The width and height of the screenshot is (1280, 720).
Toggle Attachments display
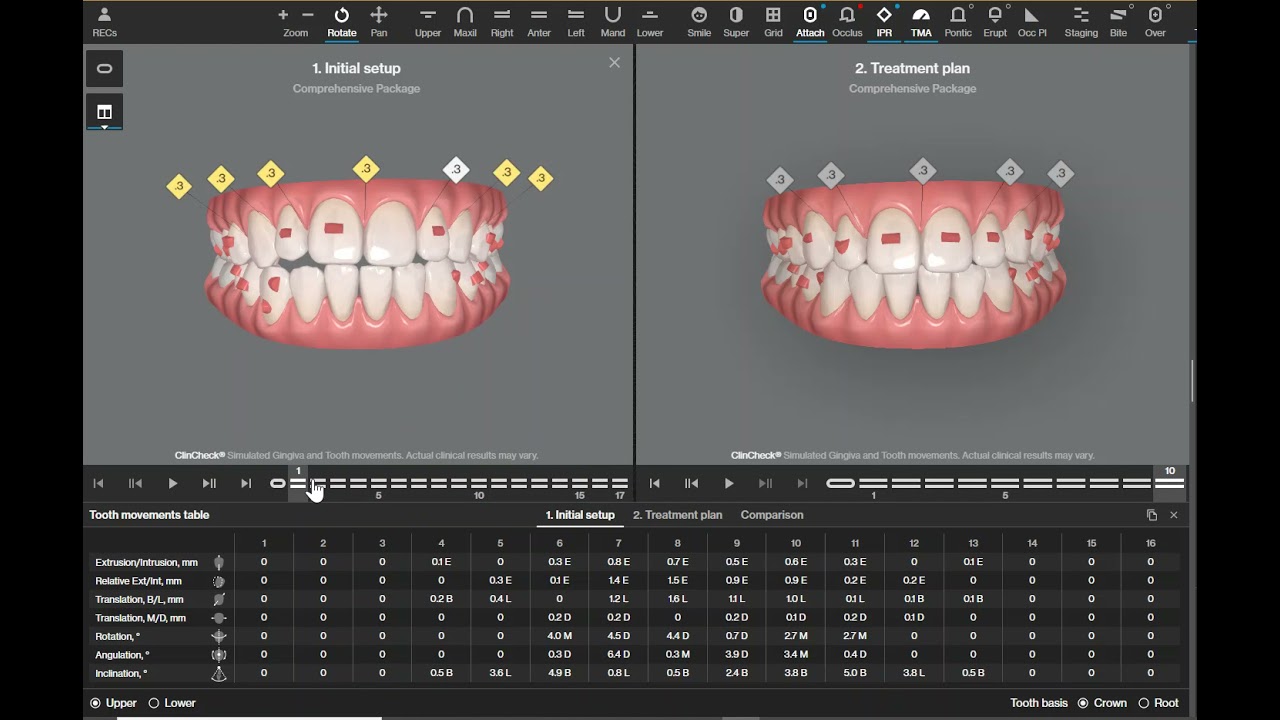click(810, 21)
